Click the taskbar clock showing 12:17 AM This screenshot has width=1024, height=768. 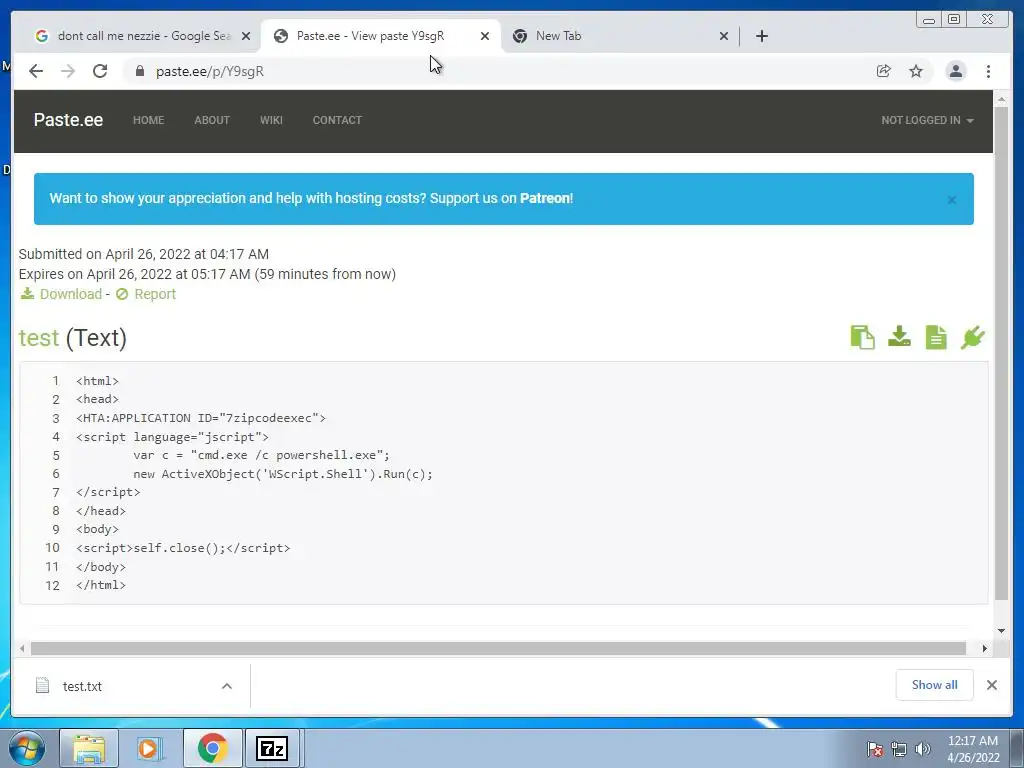[973, 748]
